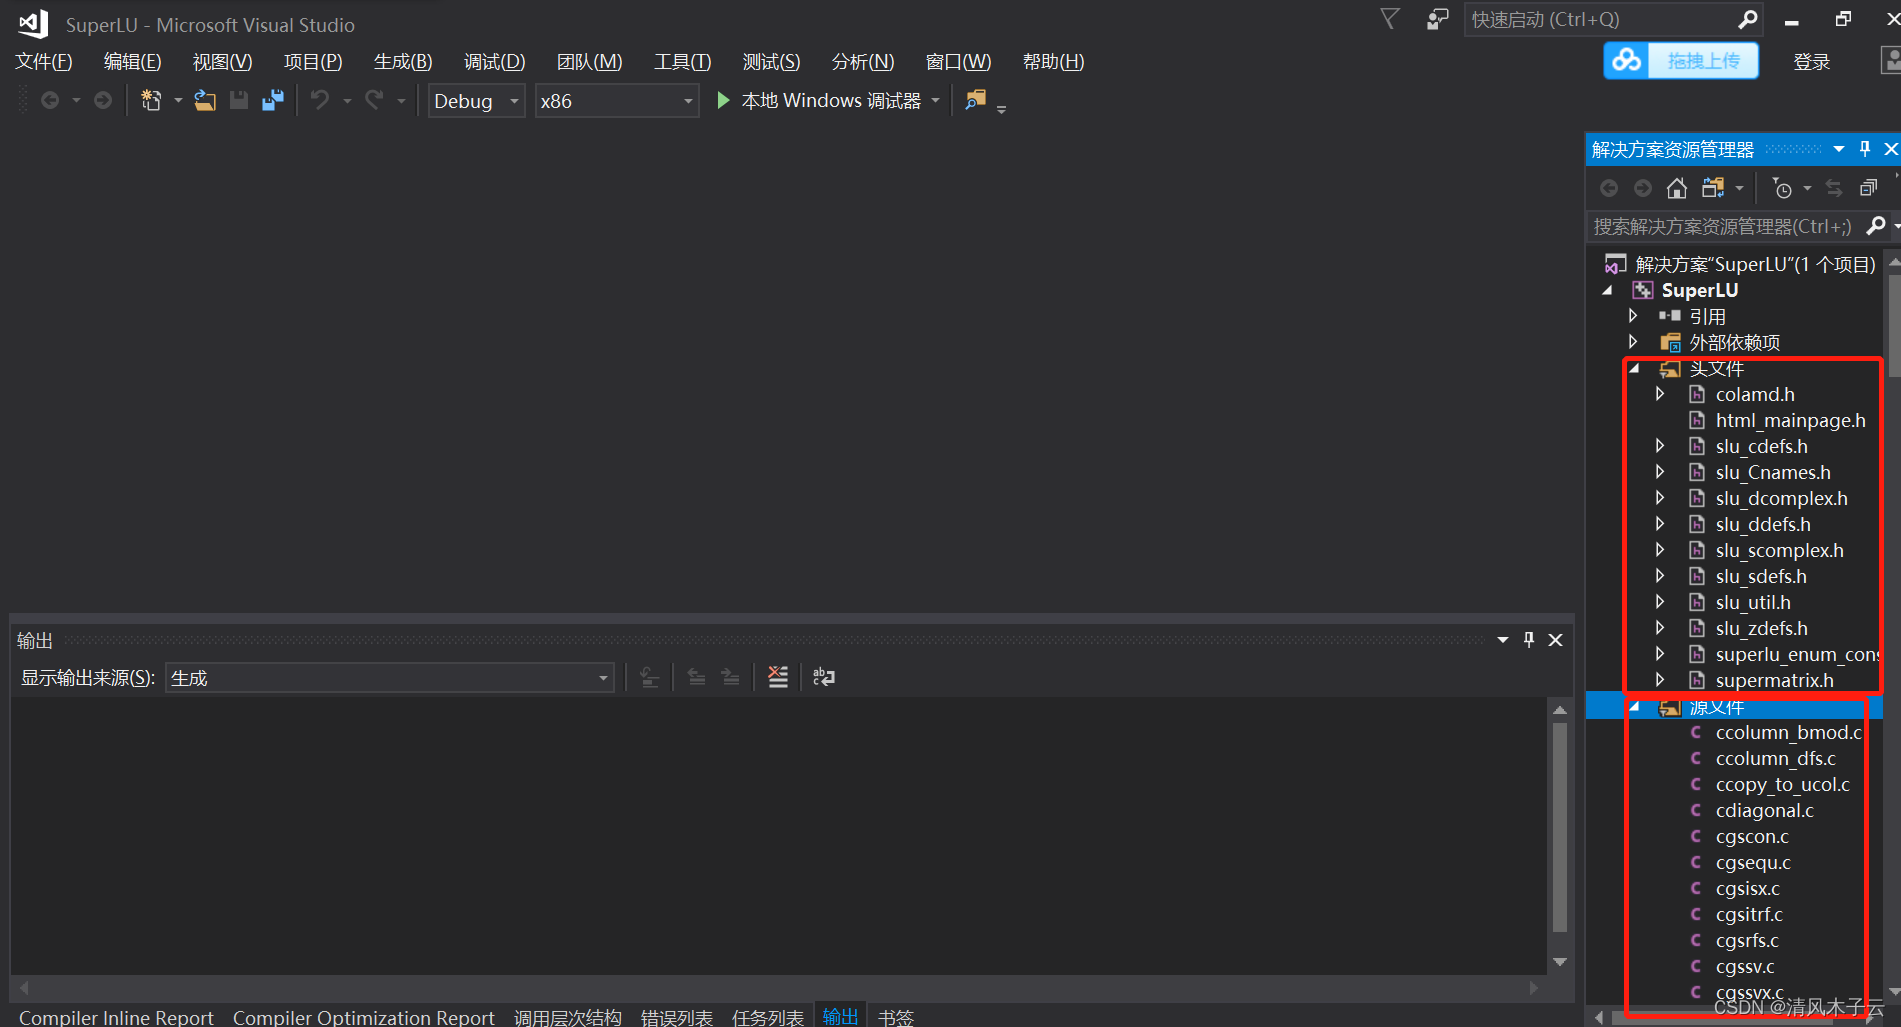Click the Open File toolbar icon
This screenshot has width=1901, height=1027.
coord(205,100)
